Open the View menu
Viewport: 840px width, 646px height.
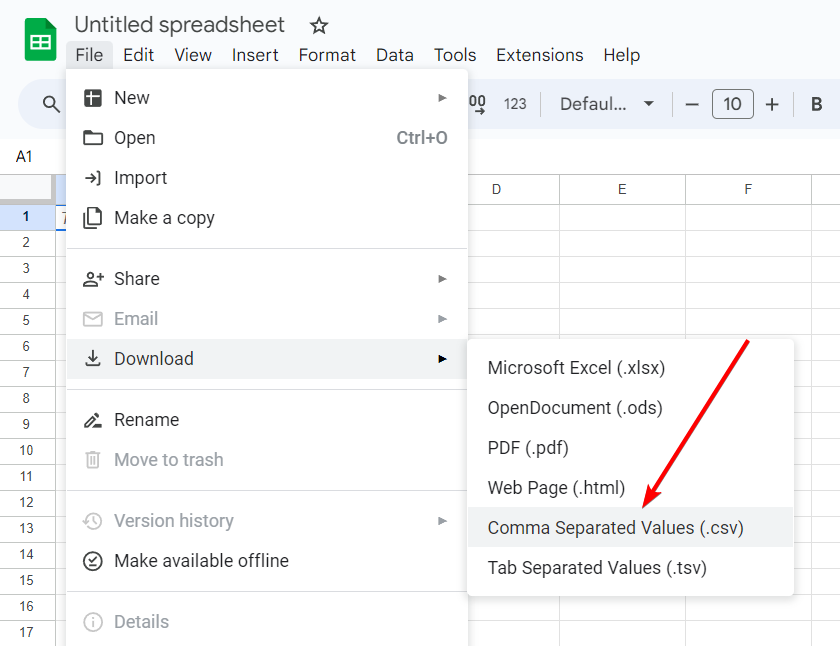click(193, 55)
